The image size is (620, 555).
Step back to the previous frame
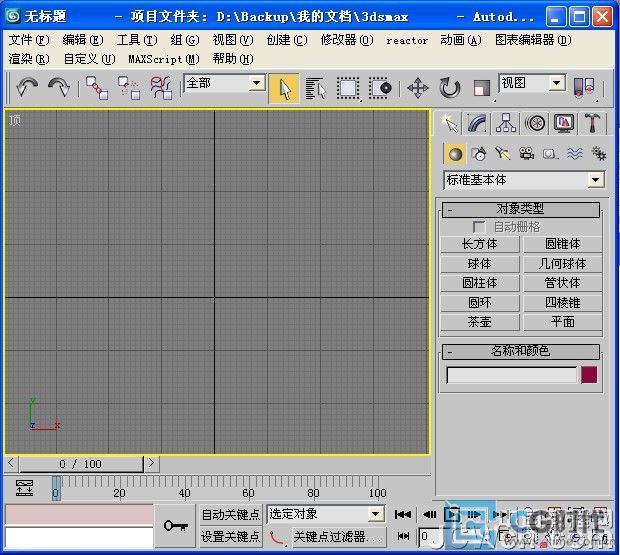[429, 514]
